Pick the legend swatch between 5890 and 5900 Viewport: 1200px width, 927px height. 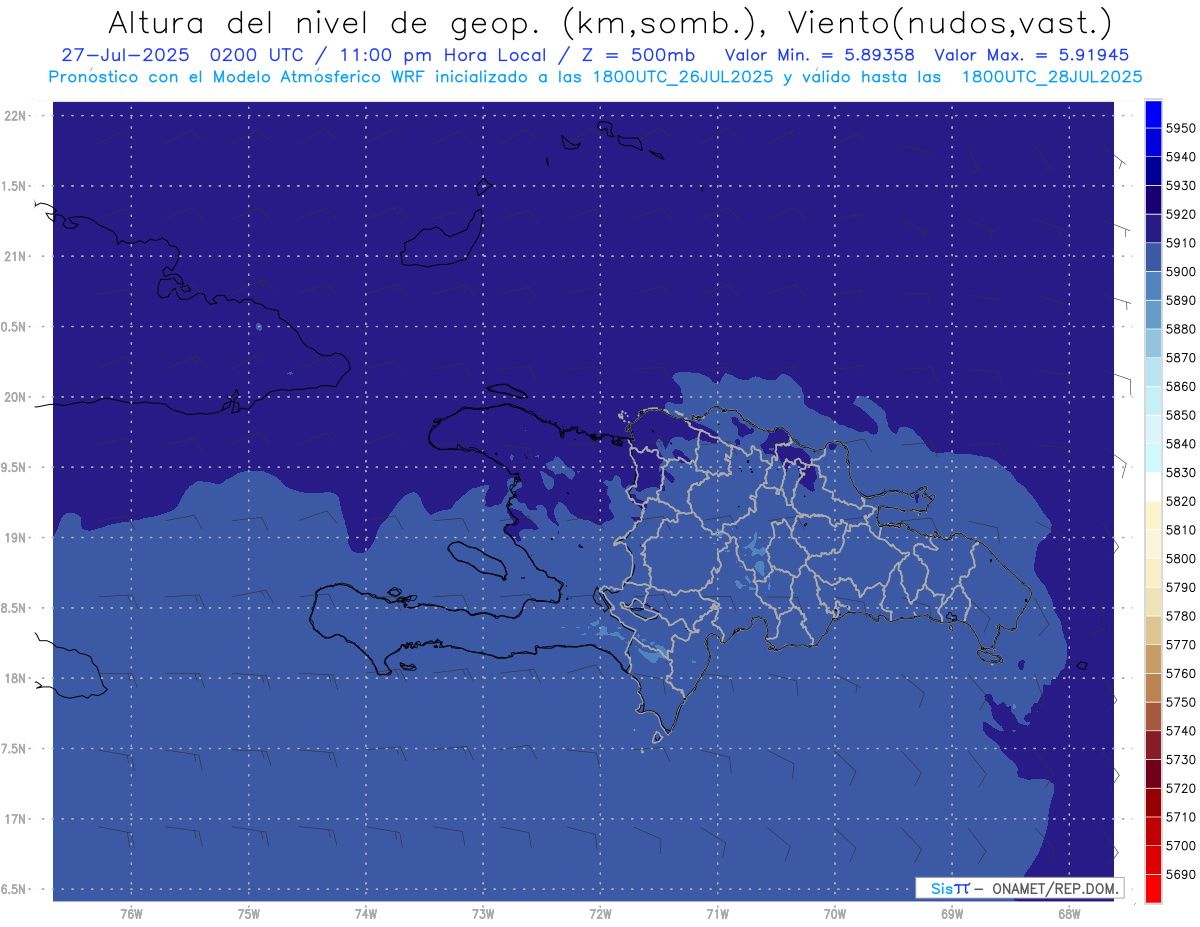click(x=1153, y=286)
